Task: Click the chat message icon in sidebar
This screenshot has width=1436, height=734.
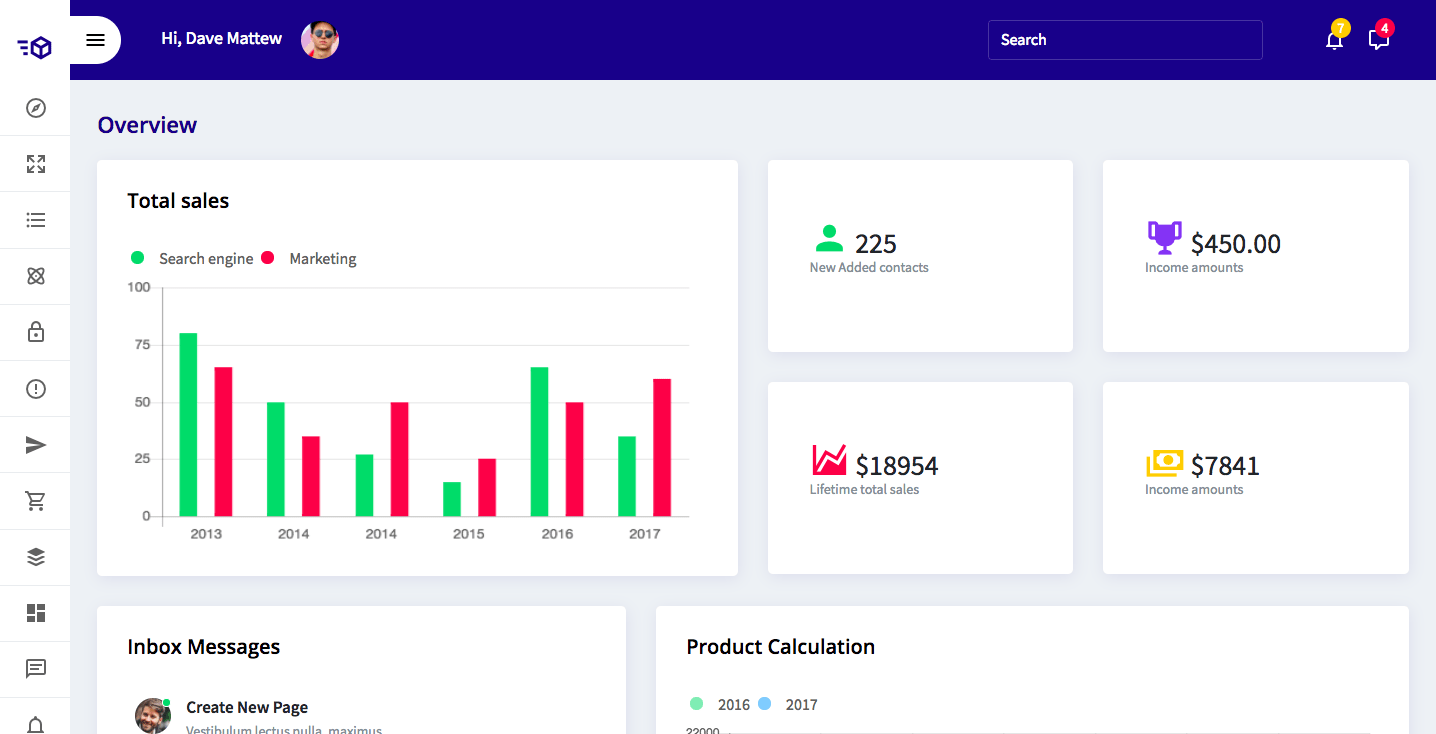Action: (x=35, y=669)
